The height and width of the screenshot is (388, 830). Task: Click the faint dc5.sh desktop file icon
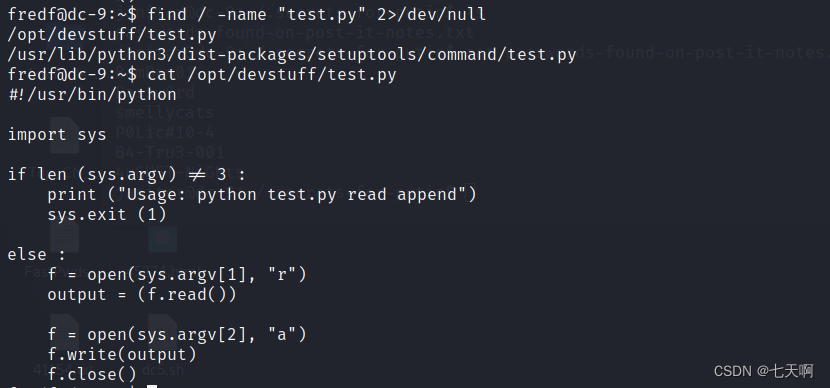[x=163, y=332]
